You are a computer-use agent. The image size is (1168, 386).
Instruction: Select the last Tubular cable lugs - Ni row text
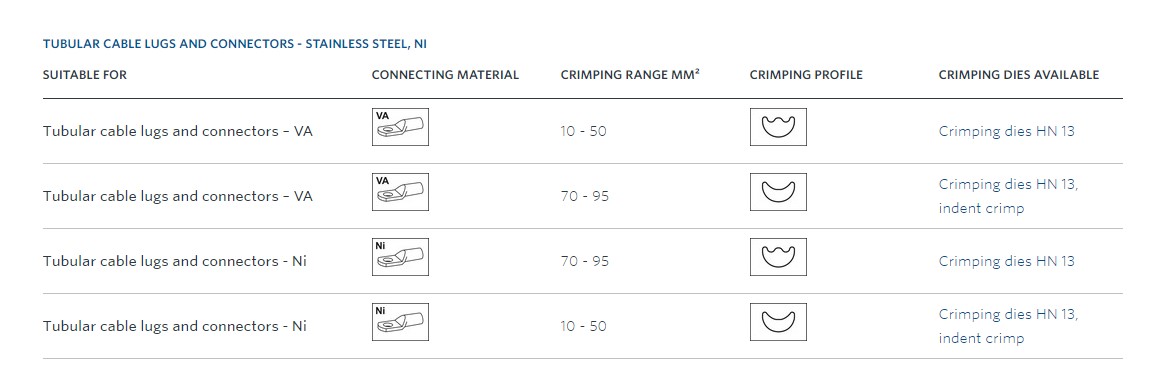coord(174,326)
